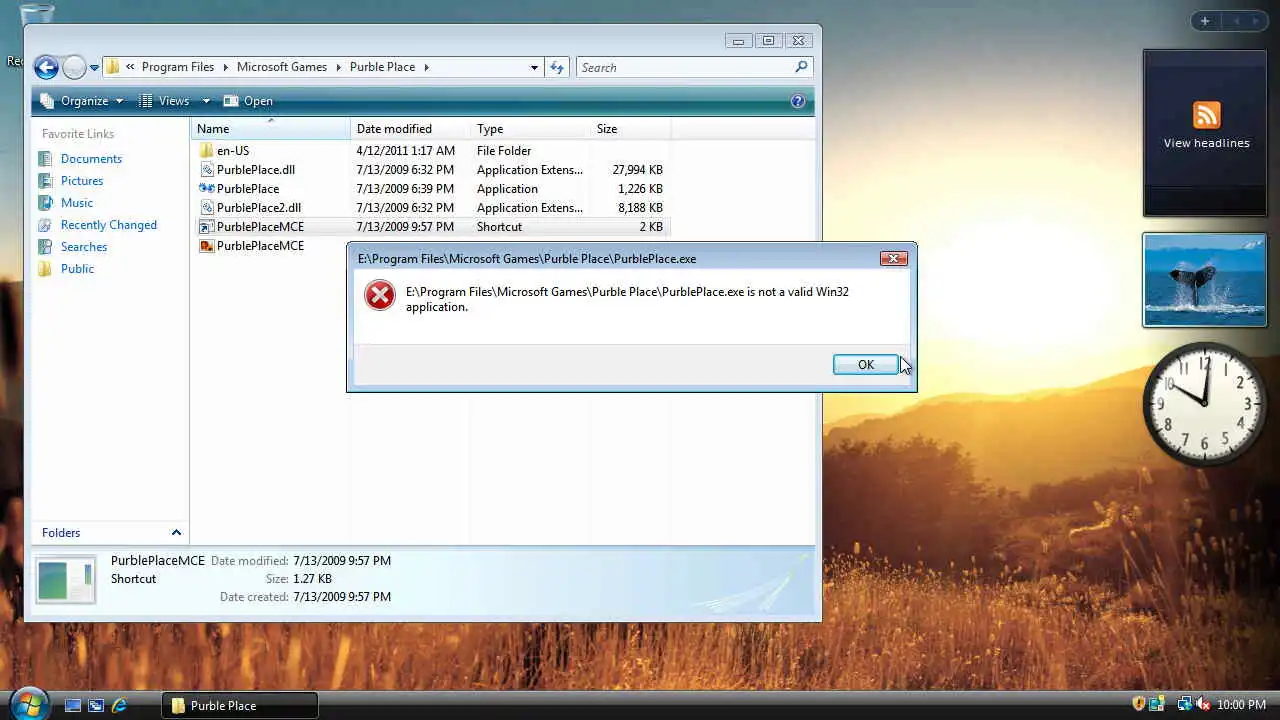The width and height of the screenshot is (1280, 720).
Task: Click the 1,226 KB size cell
Action: 640,189
